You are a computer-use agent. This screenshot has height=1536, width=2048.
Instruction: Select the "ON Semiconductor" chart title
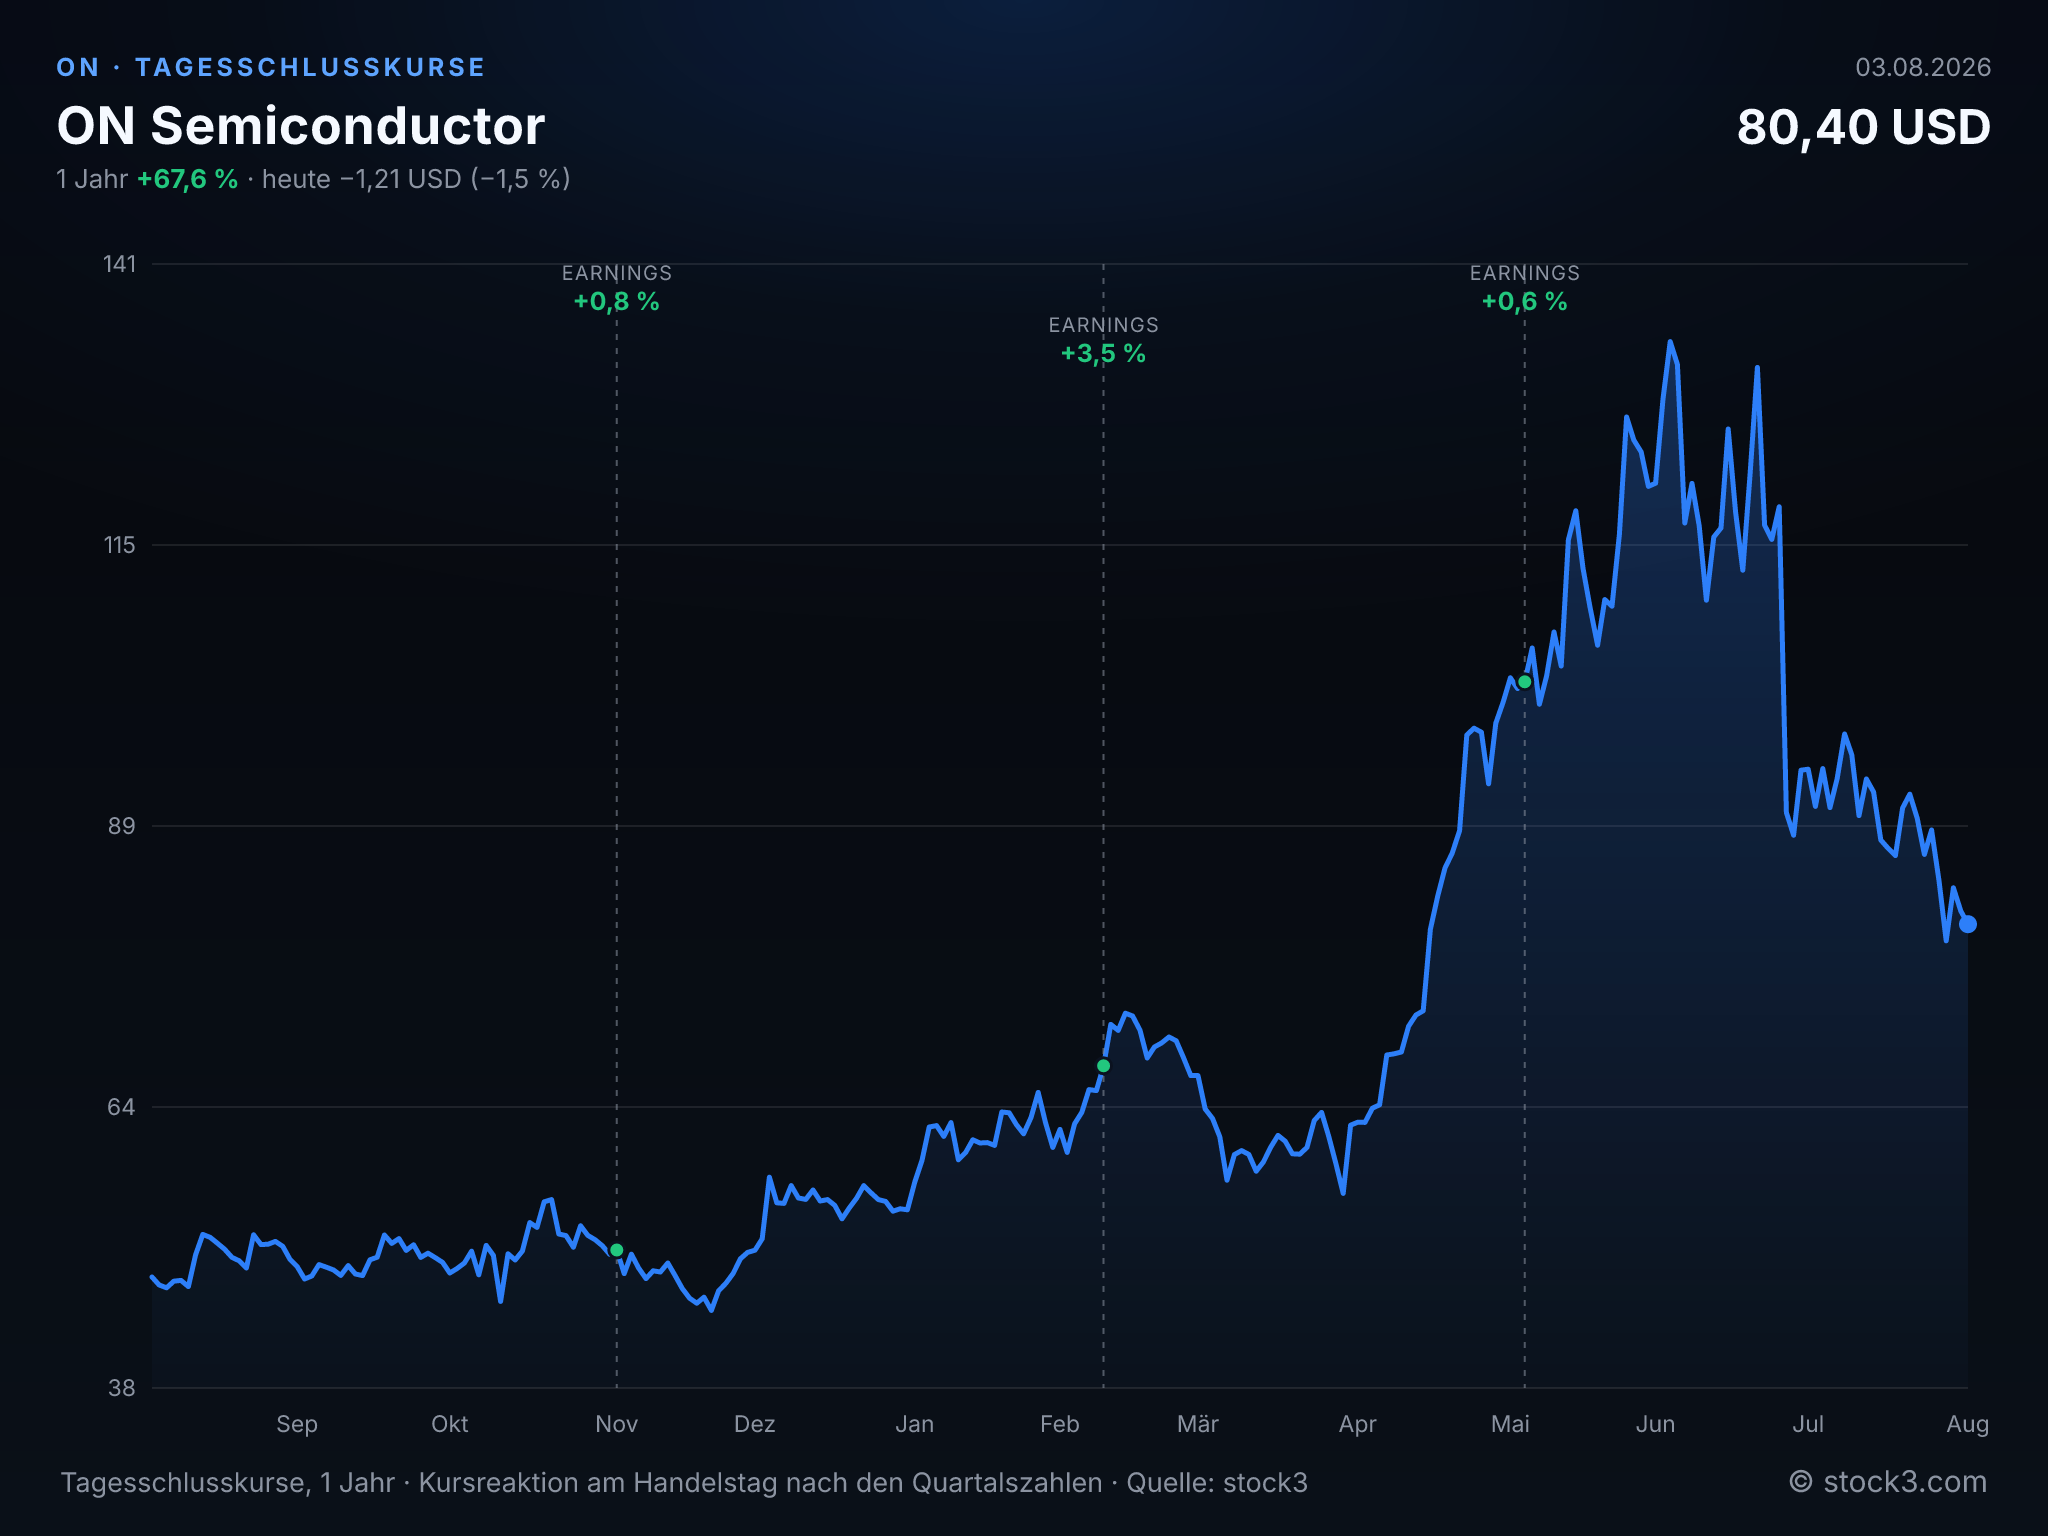pyautogui.click(x=301, y=126)
